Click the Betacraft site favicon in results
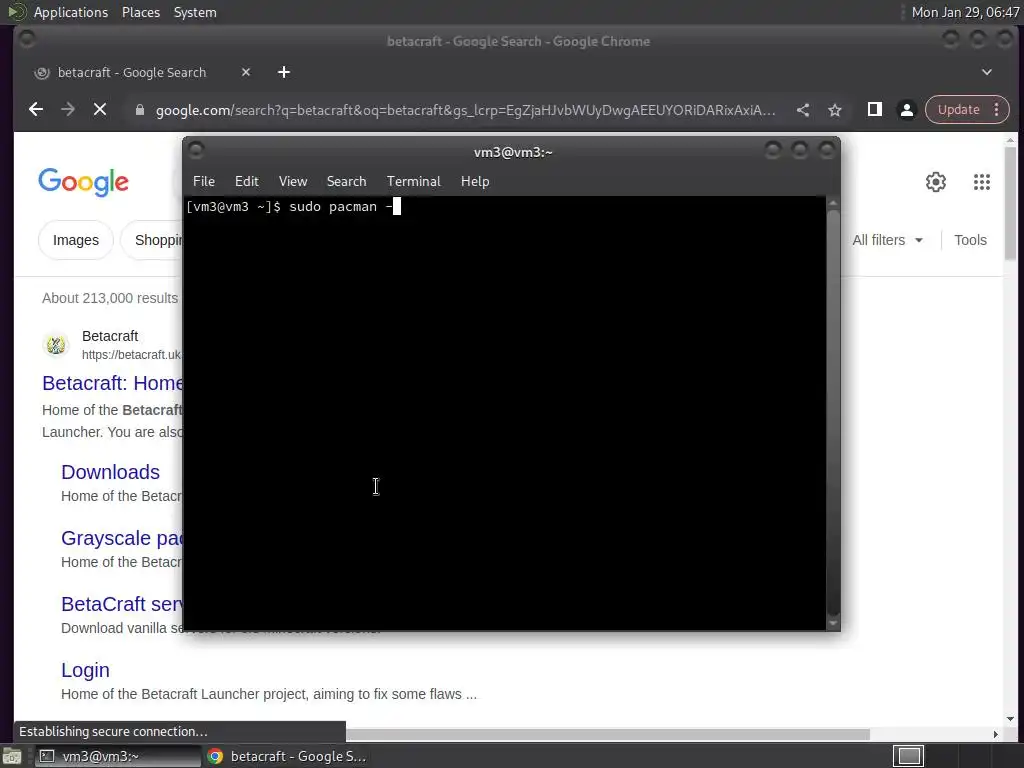The image size is (1024, 768). (x=56, y=344)
